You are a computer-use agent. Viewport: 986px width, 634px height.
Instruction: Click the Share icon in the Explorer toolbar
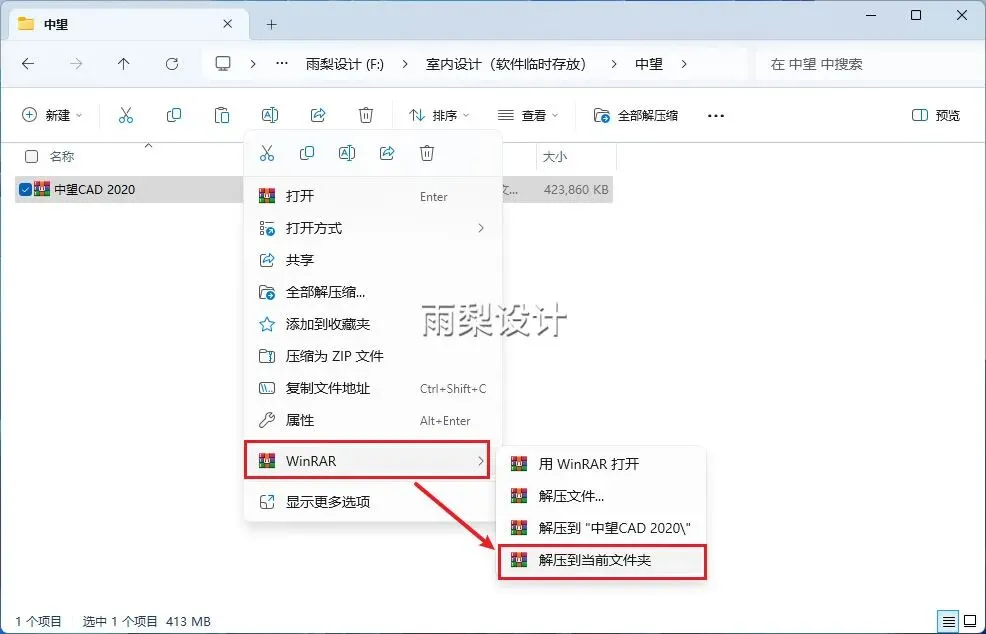click(318, 115)
